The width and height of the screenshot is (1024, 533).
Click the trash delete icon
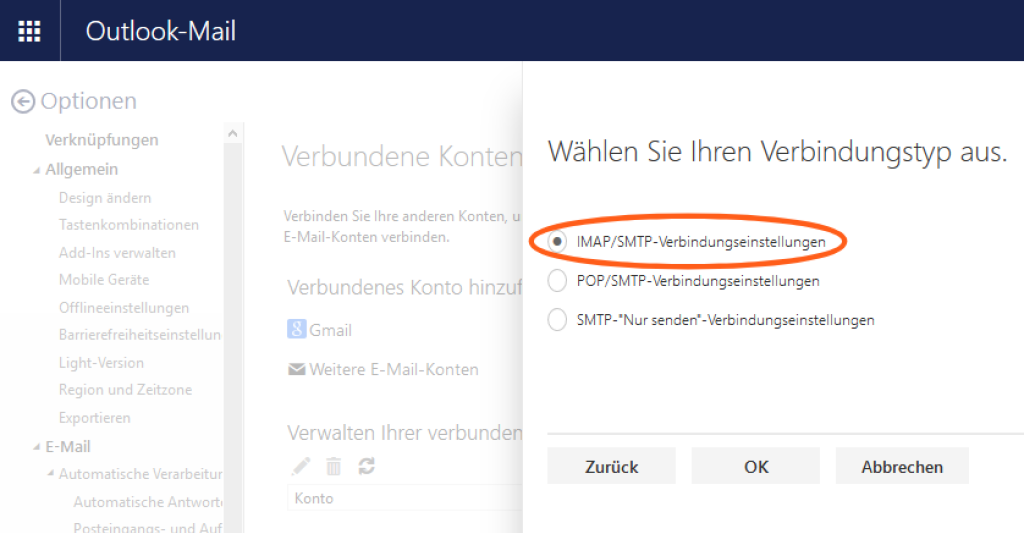coord(334,466)
